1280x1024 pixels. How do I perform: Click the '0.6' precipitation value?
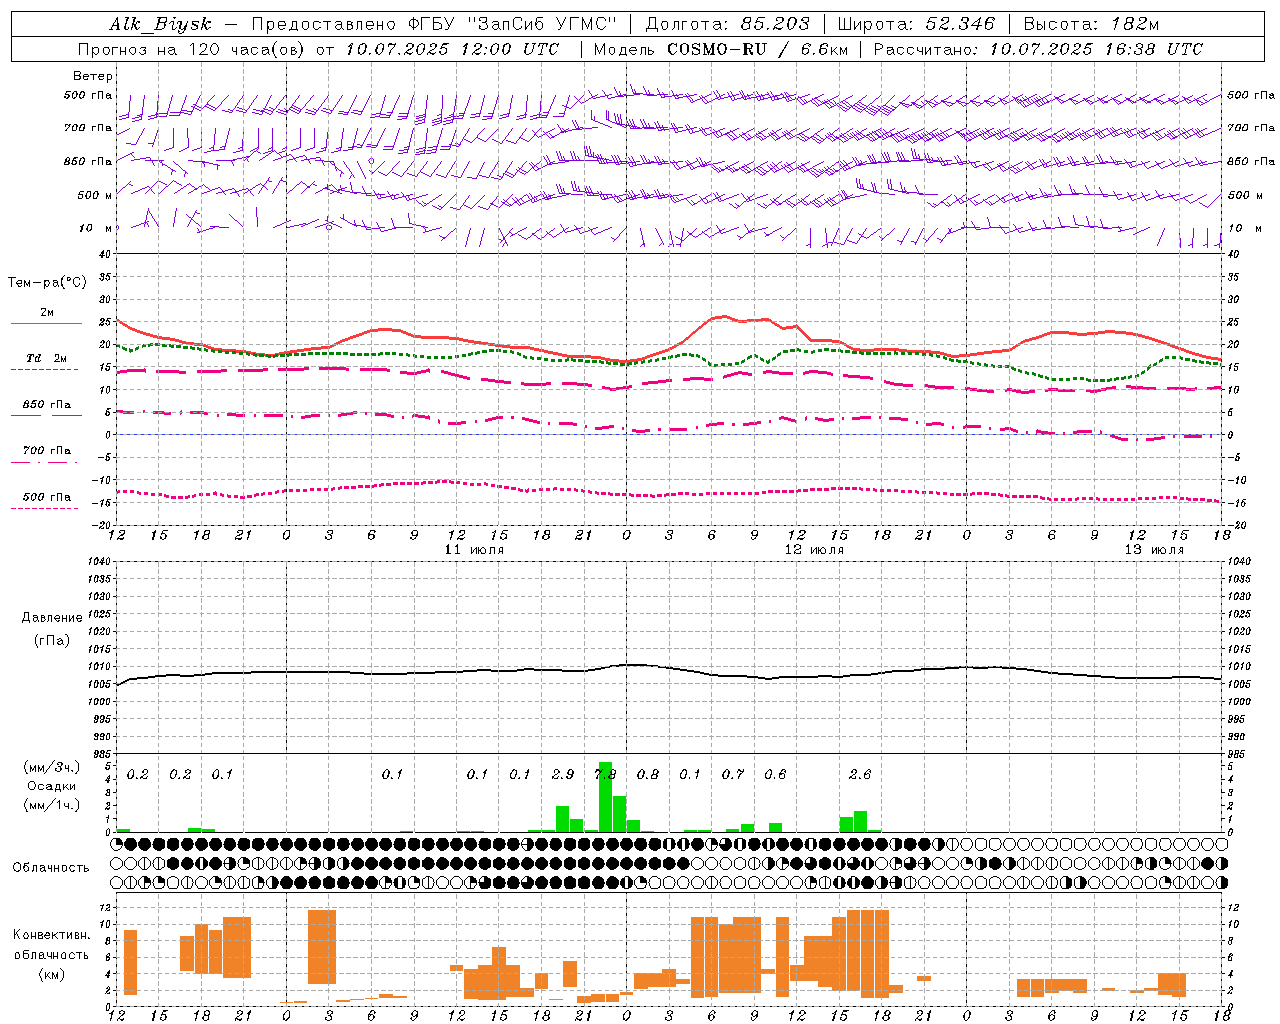click(775, 775)
